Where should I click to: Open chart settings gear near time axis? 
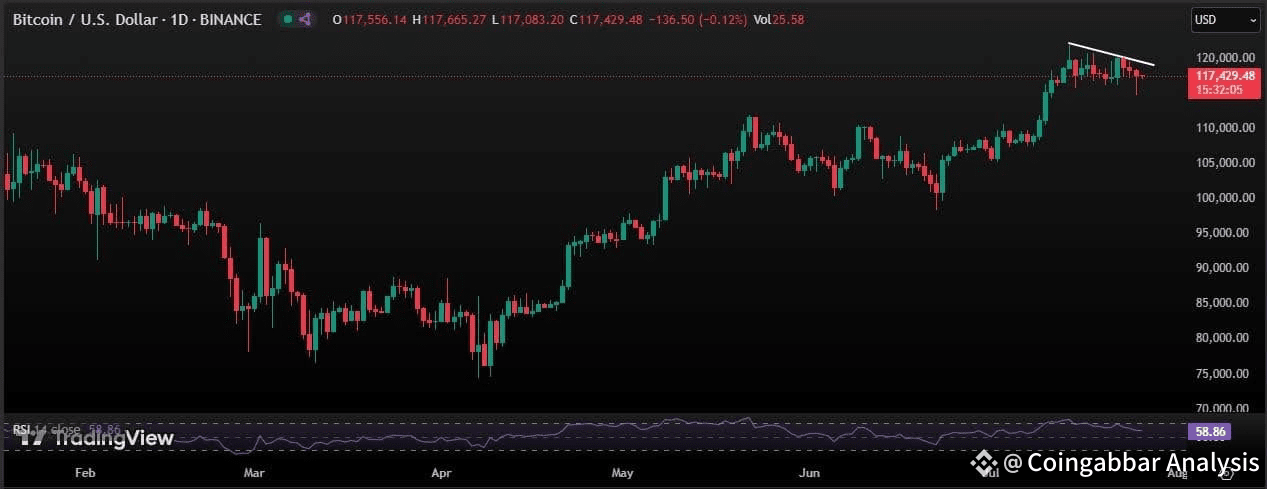click(1226, 472)
